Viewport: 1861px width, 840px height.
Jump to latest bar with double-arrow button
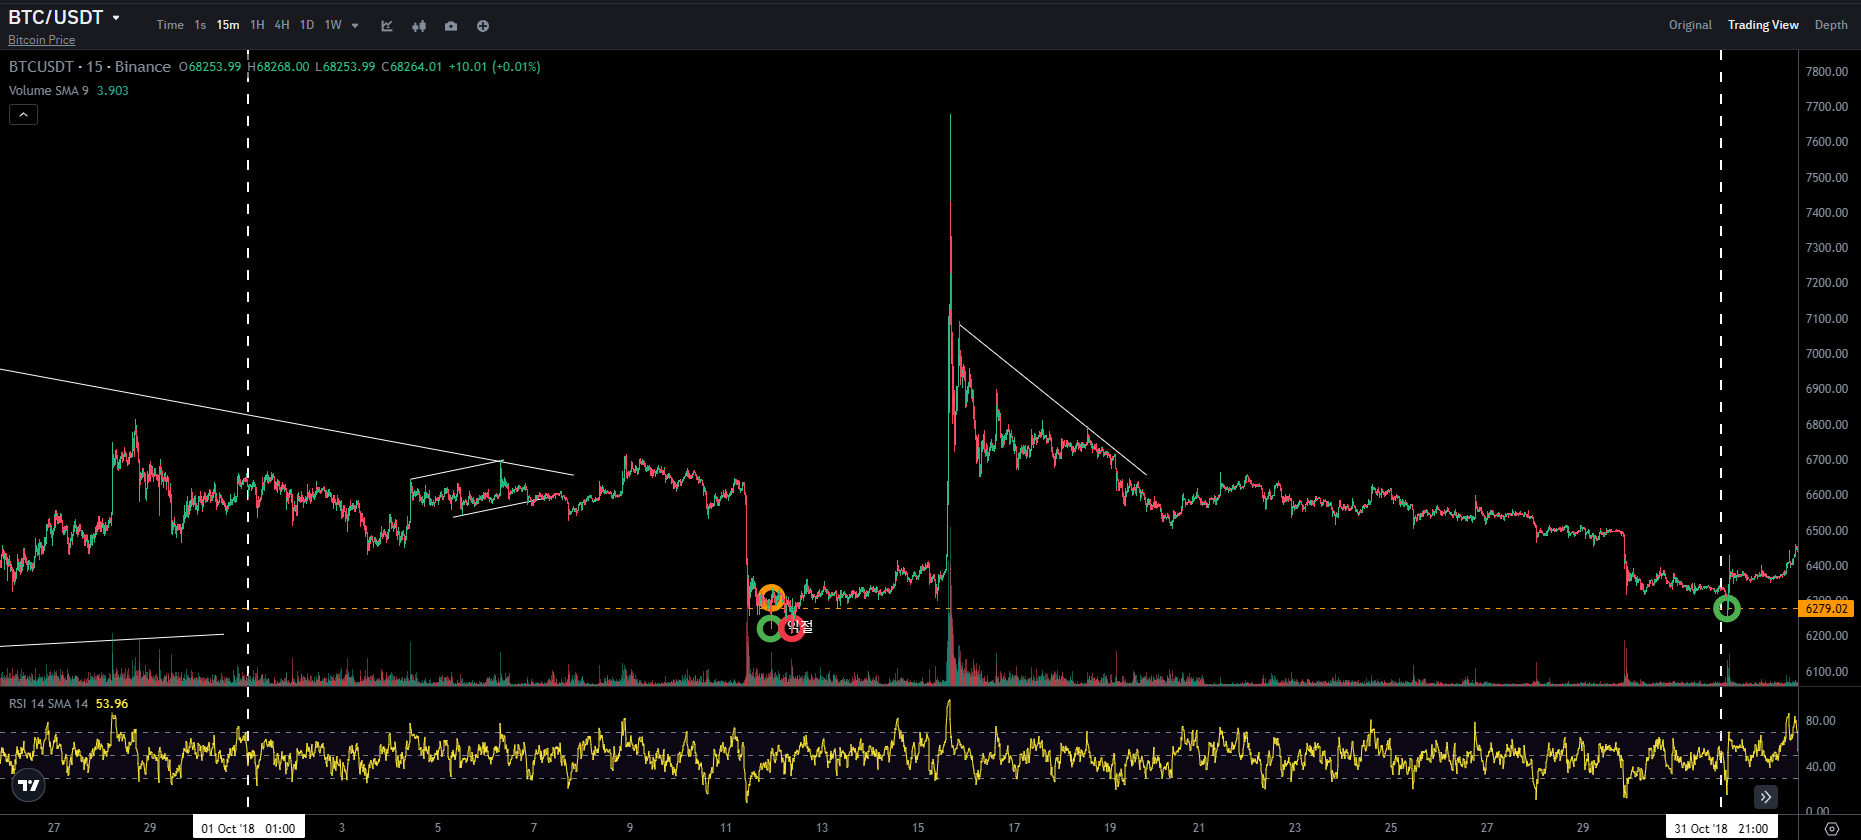click(x=1766, y=797)
